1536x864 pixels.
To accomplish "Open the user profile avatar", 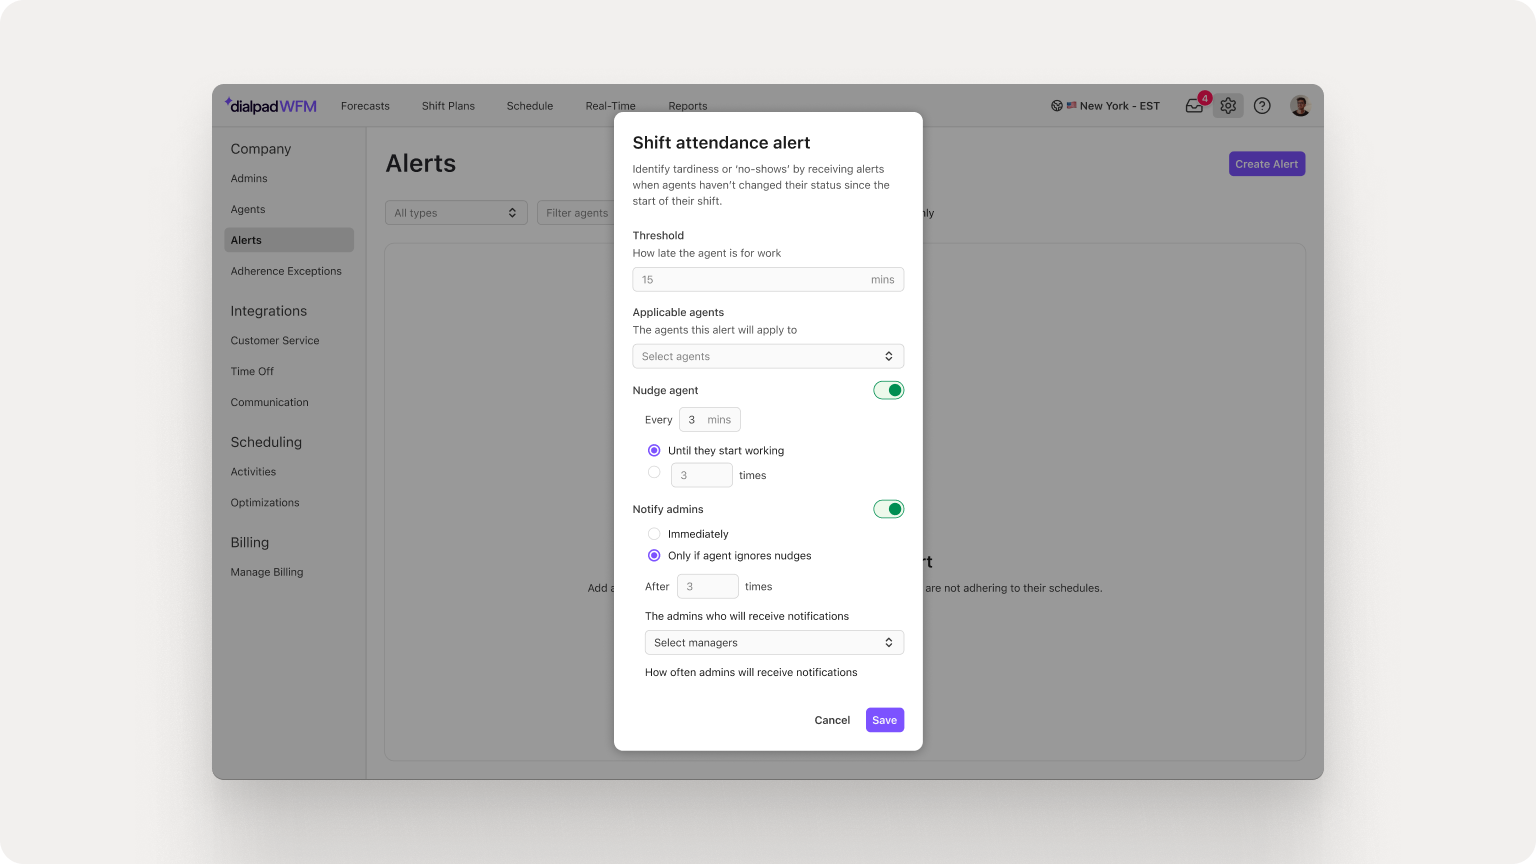I will pyautogui.click(x=1300, y=105).
